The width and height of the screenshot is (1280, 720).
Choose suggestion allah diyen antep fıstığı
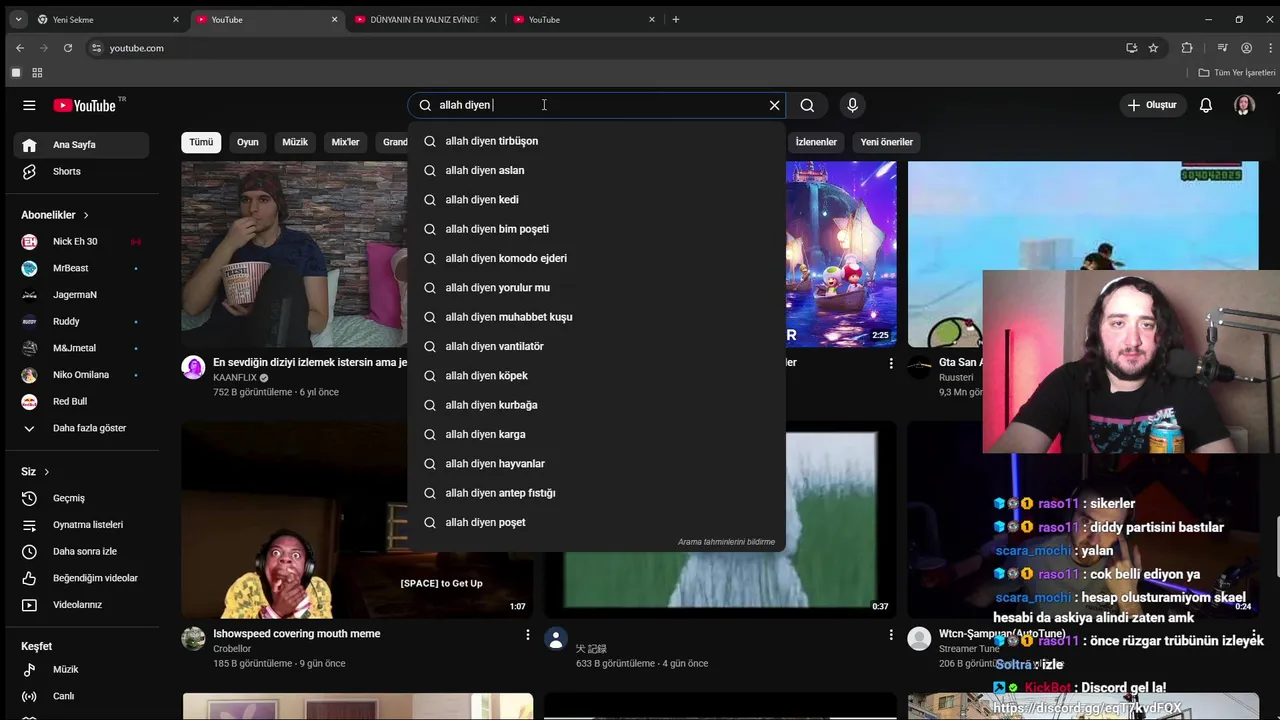(596, 493)
